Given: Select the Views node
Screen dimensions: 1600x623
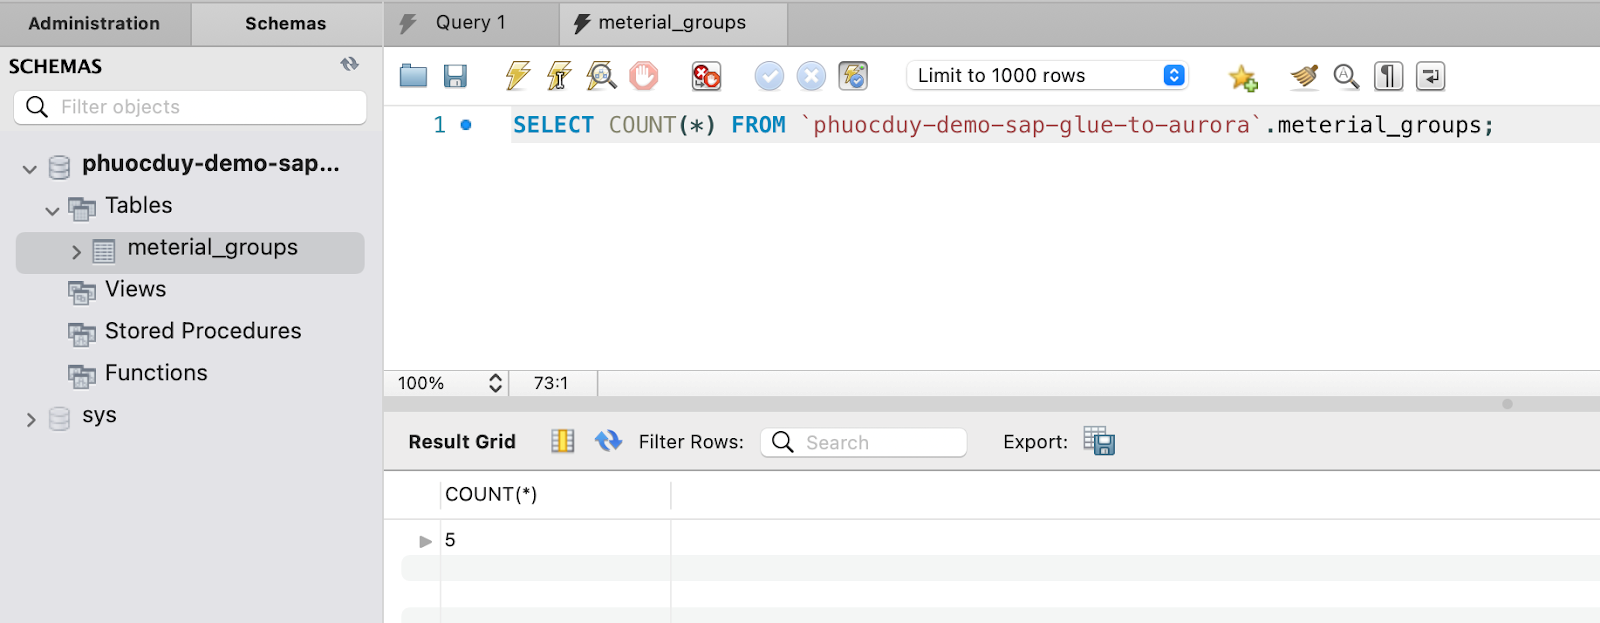Looking at the screenshot, I should [135, 289].
